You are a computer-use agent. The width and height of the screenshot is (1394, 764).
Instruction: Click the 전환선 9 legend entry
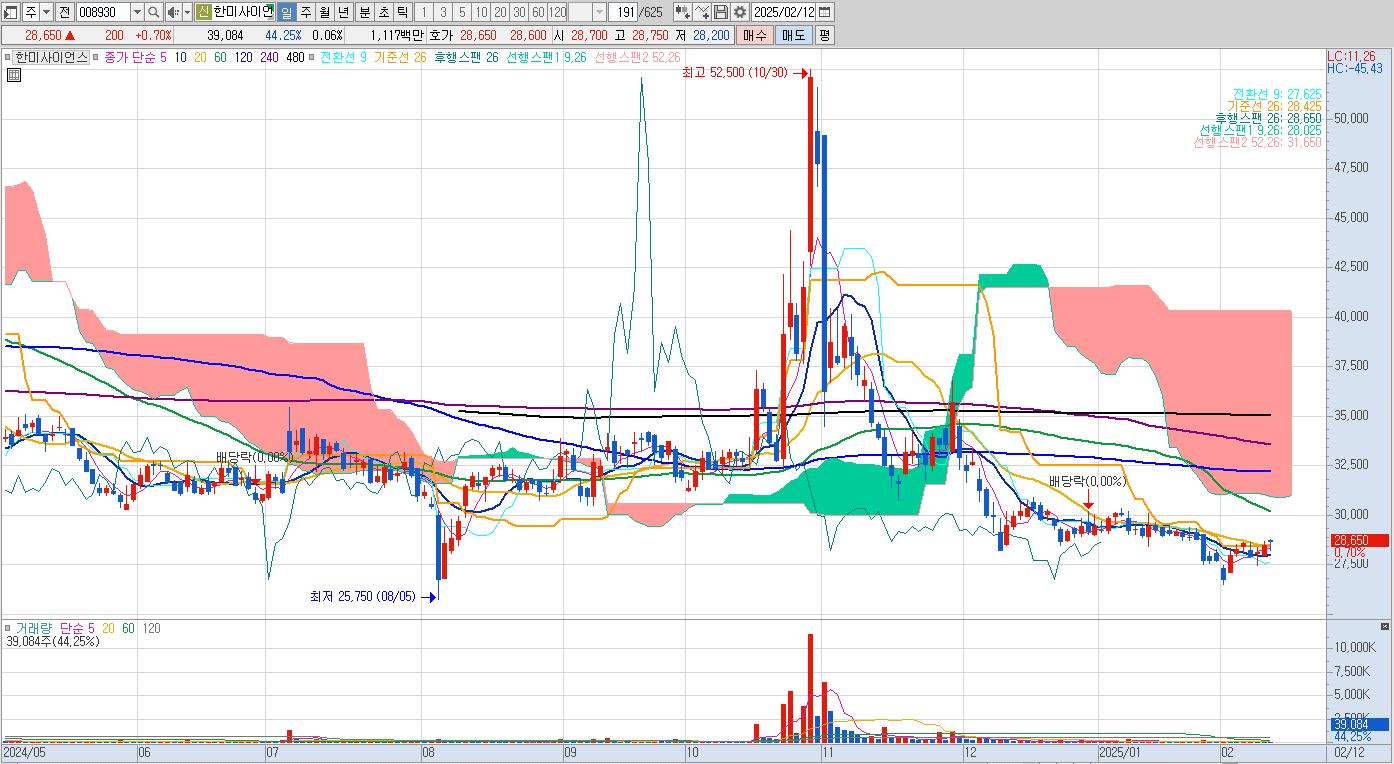[x=343, y=57]
